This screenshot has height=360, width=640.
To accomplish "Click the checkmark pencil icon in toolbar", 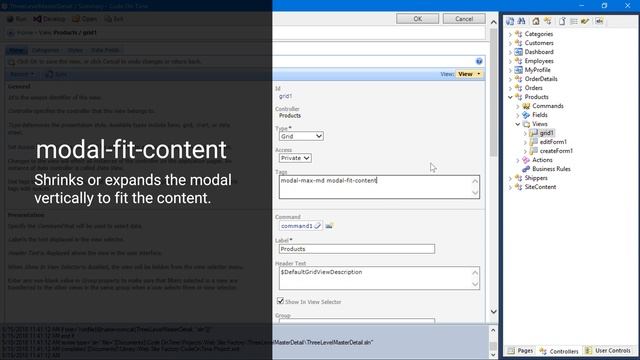I will (x=585, y=21).
